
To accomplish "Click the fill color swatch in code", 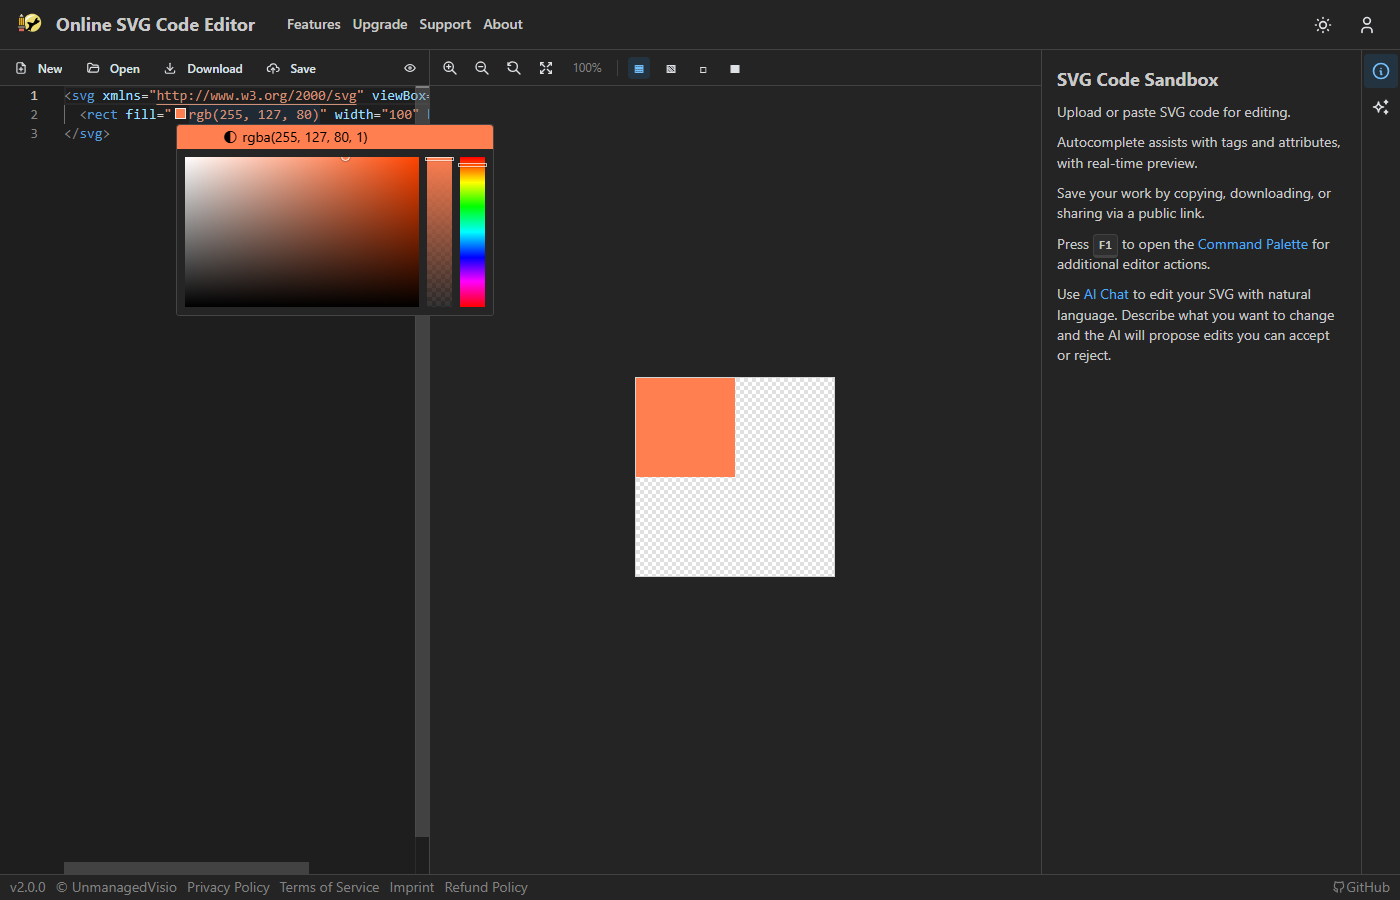I will tap(180, 114).
